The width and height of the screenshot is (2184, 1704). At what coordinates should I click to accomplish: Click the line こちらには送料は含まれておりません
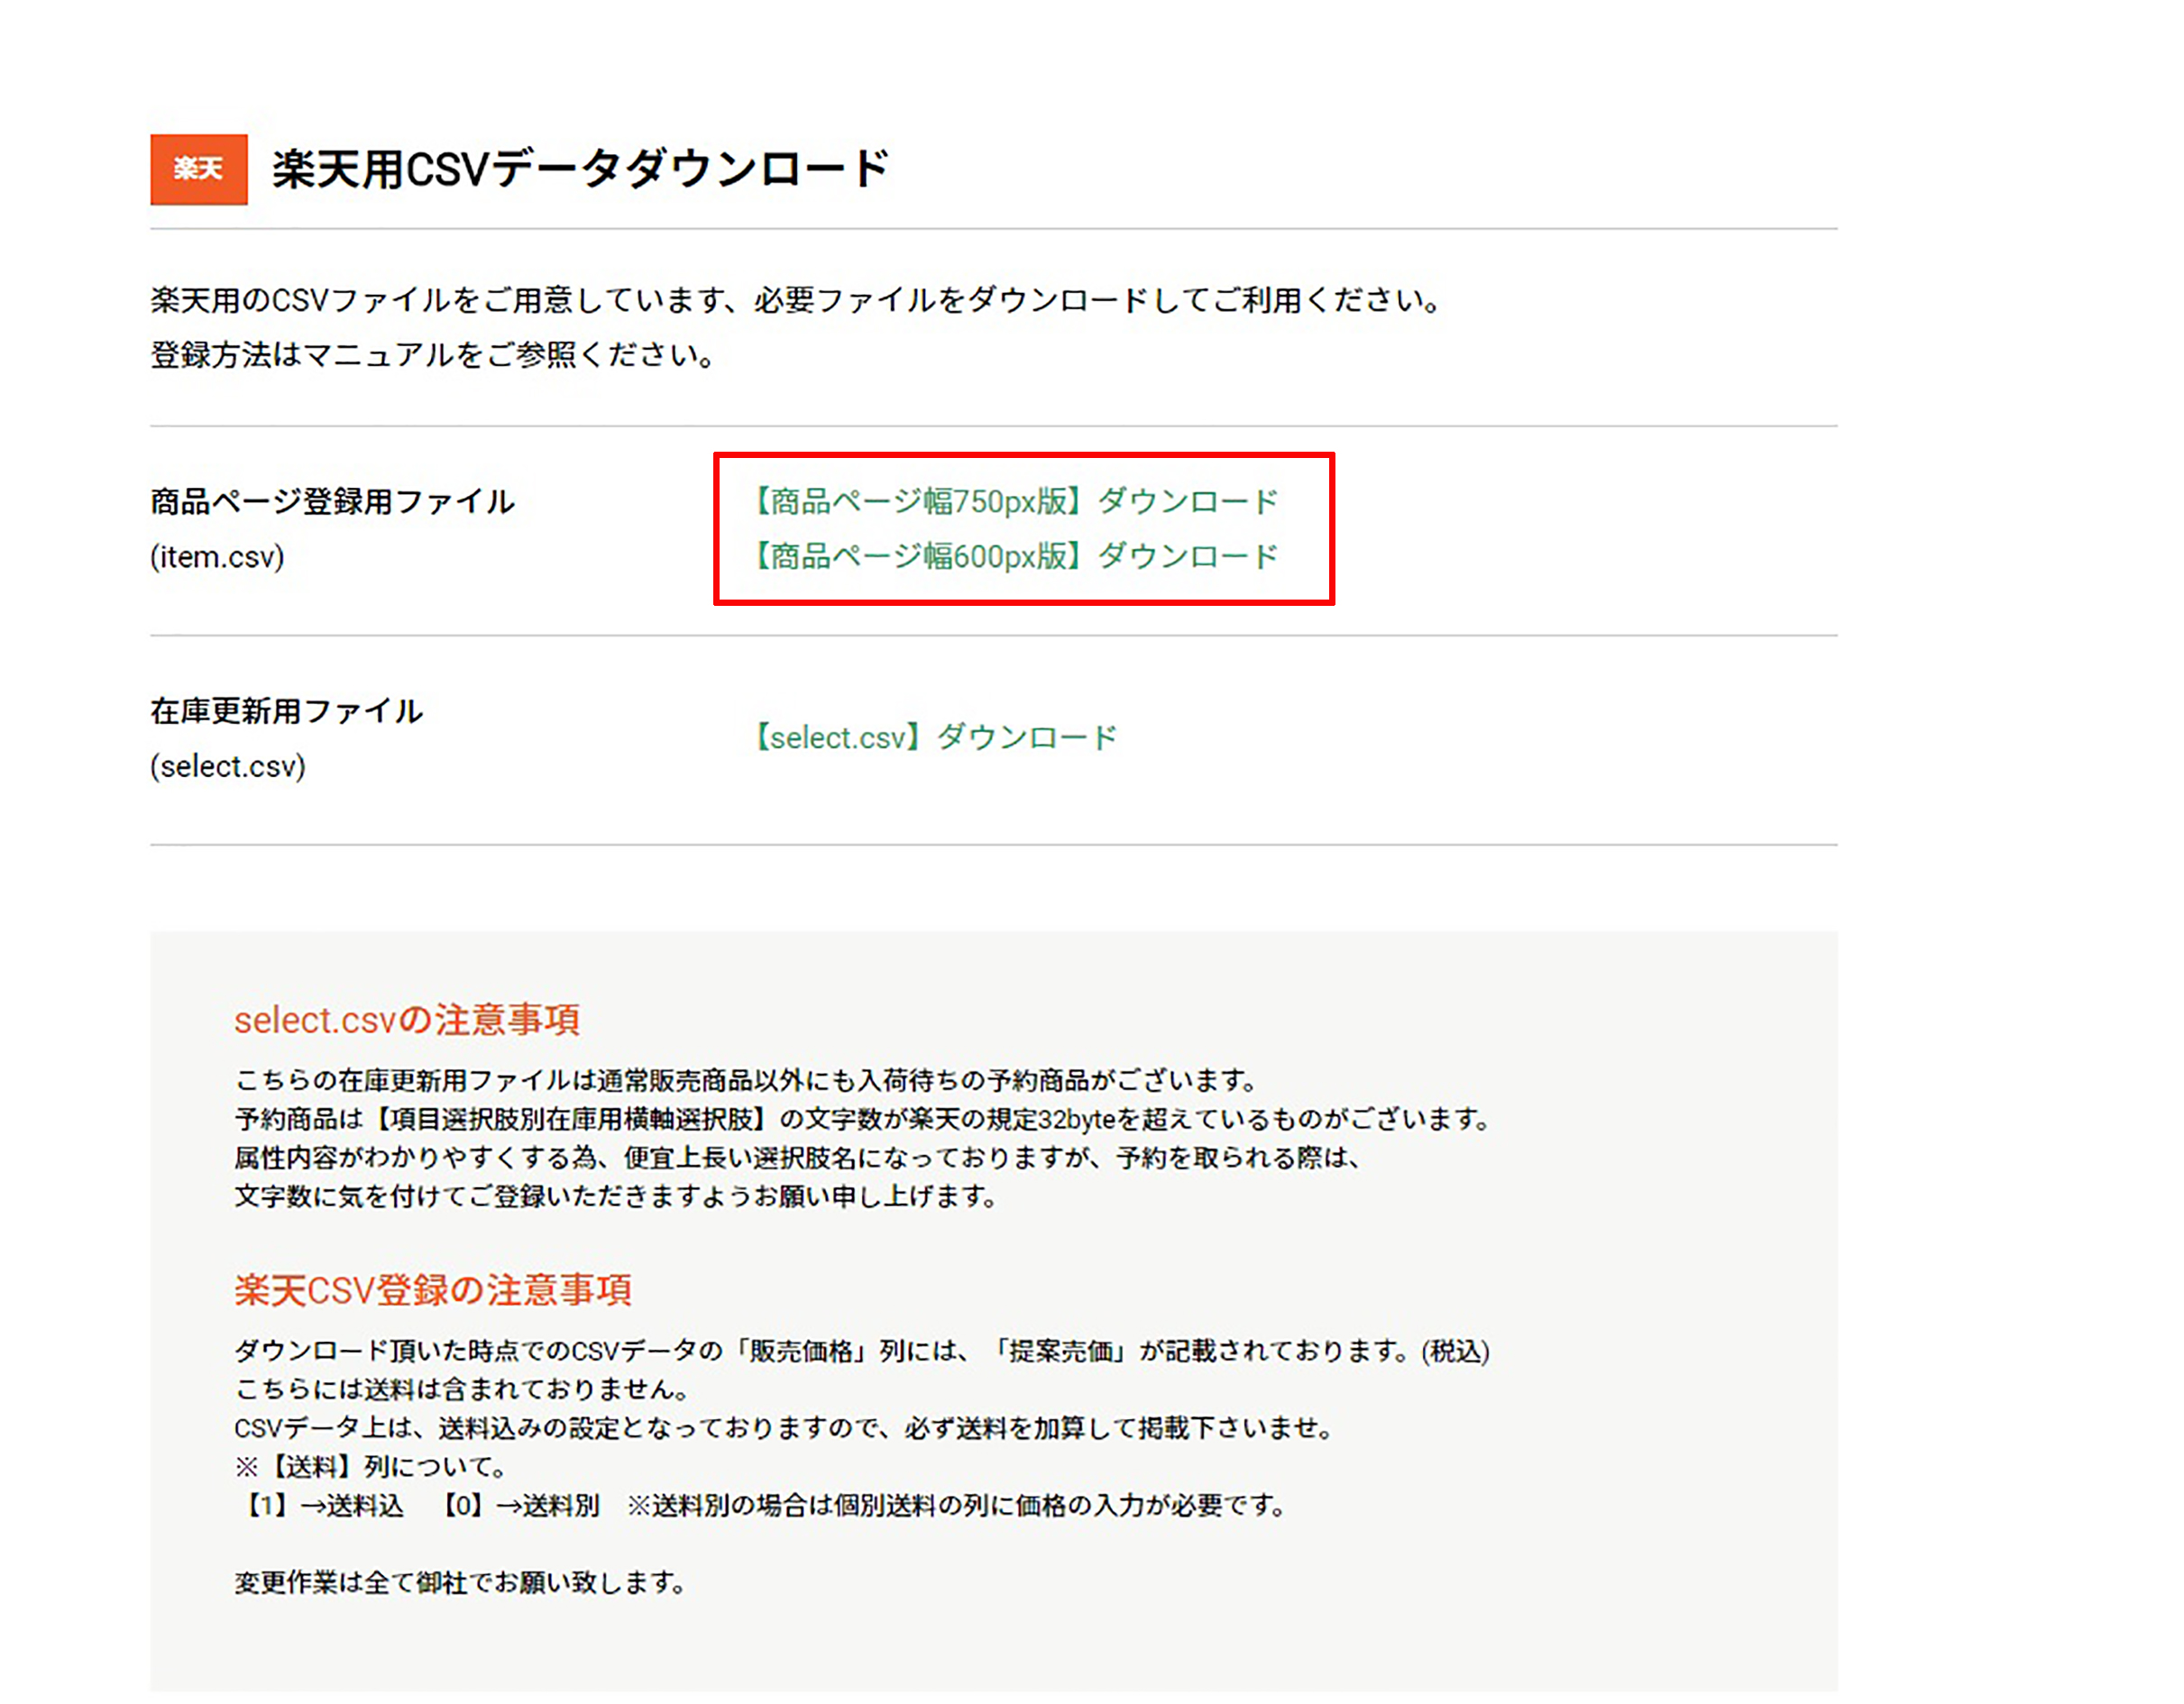pyautogui.click(x=463, y=1389)
